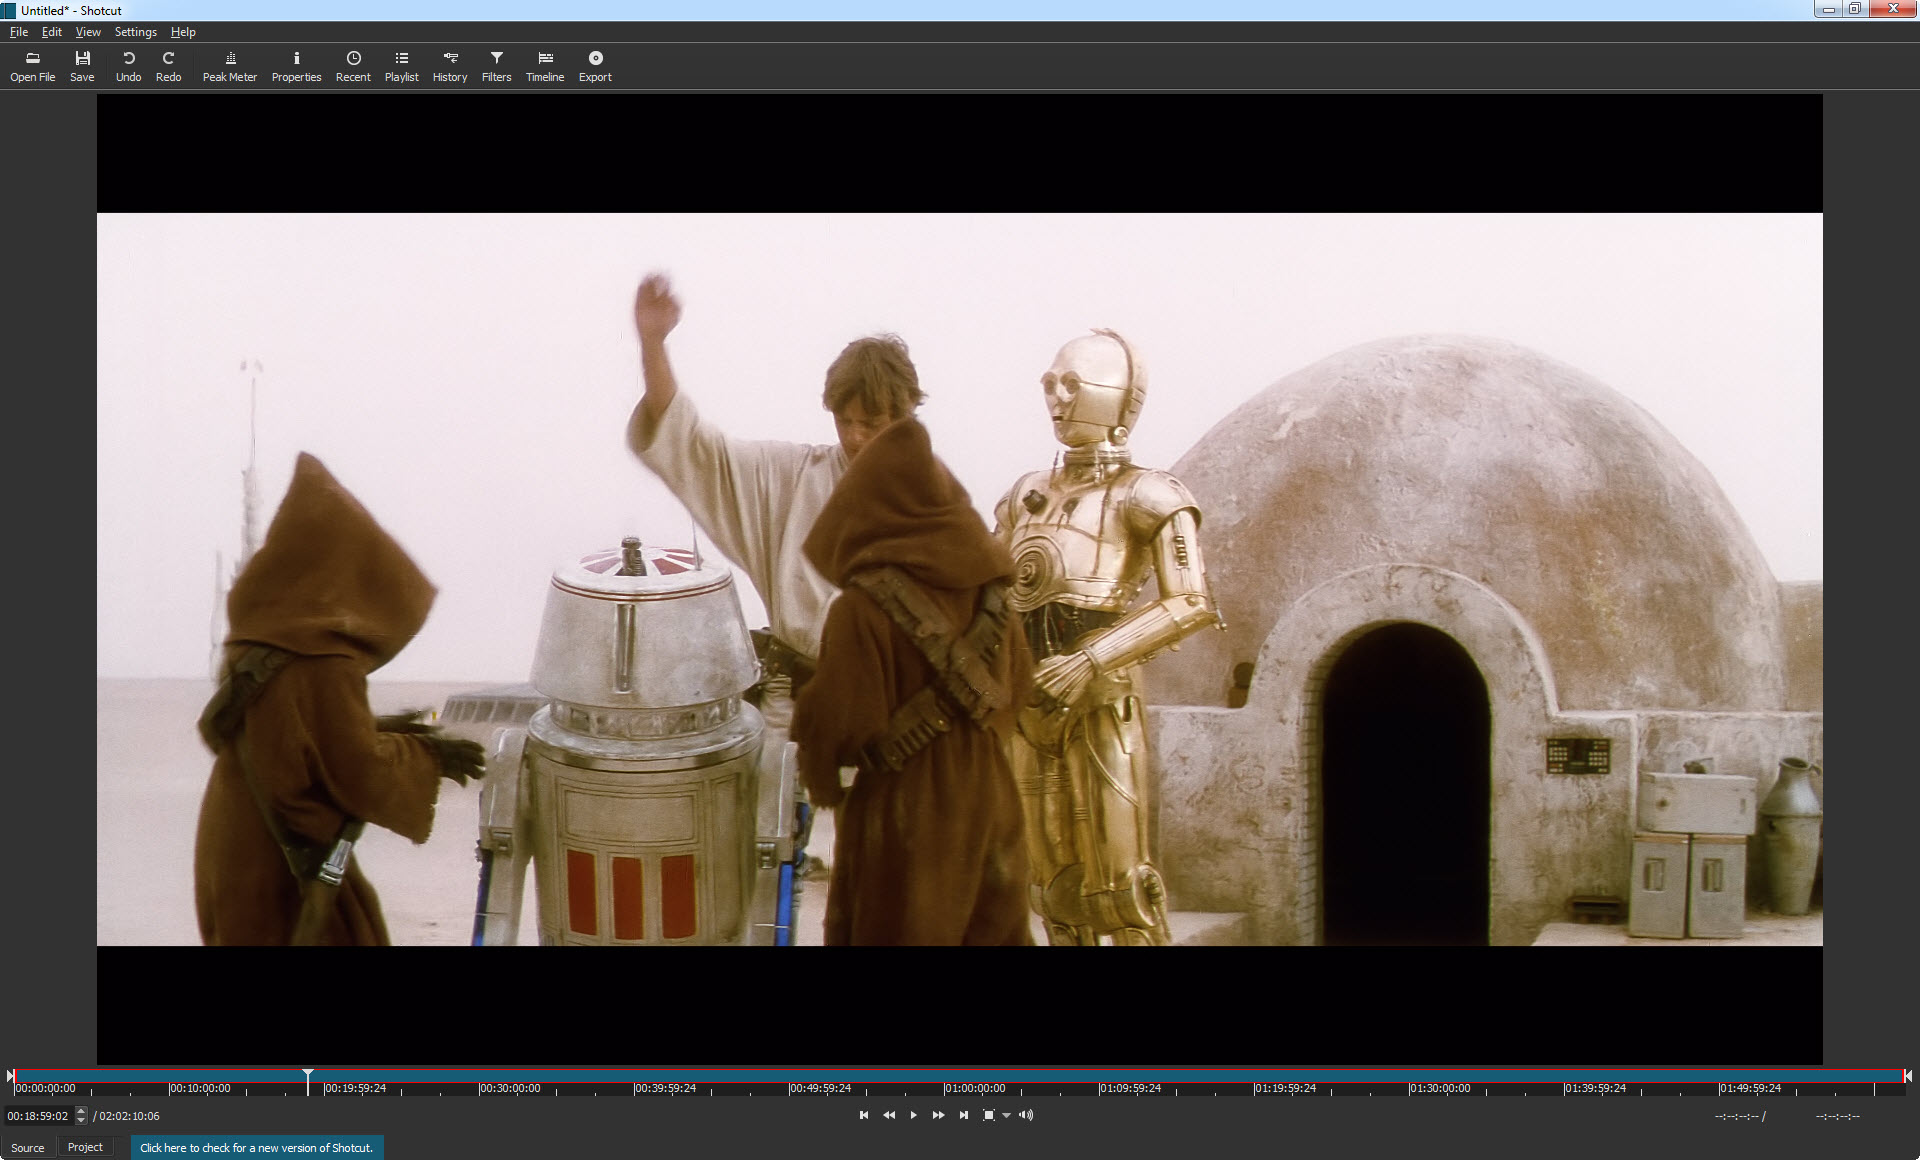Open the Filters panel
Image resolution: width=1920 pixels, height=1160 pixels.
click(496, 66)
